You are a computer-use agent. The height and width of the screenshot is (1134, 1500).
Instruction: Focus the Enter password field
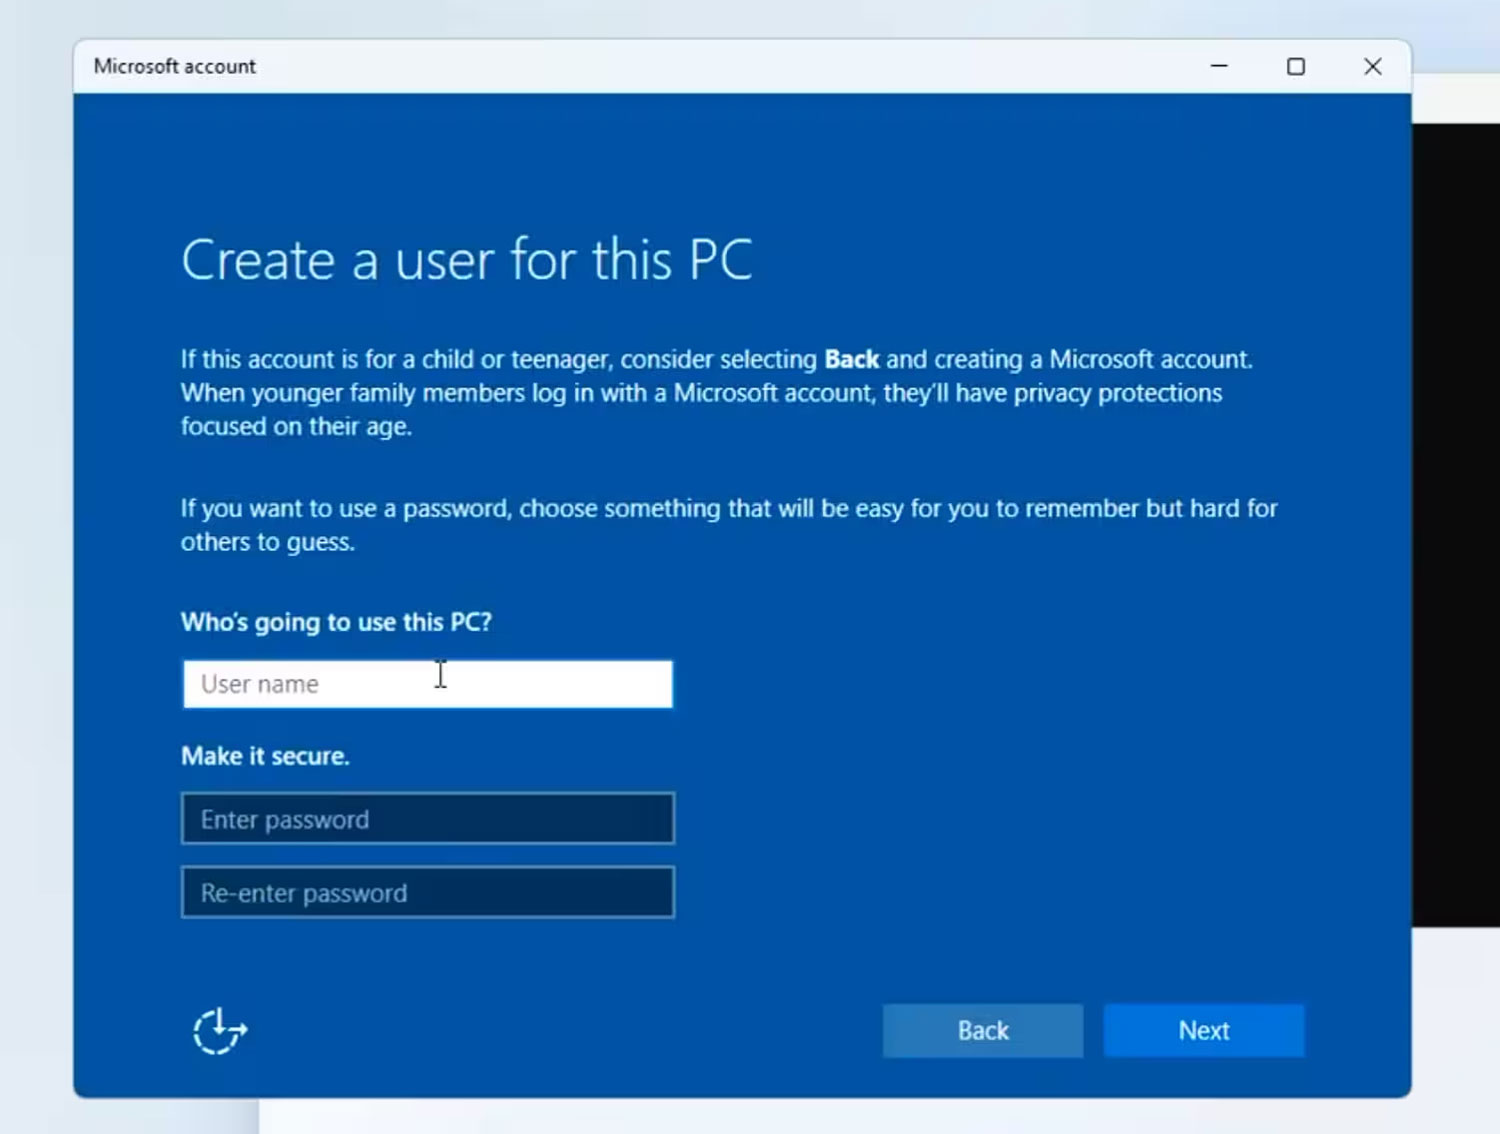428,819
